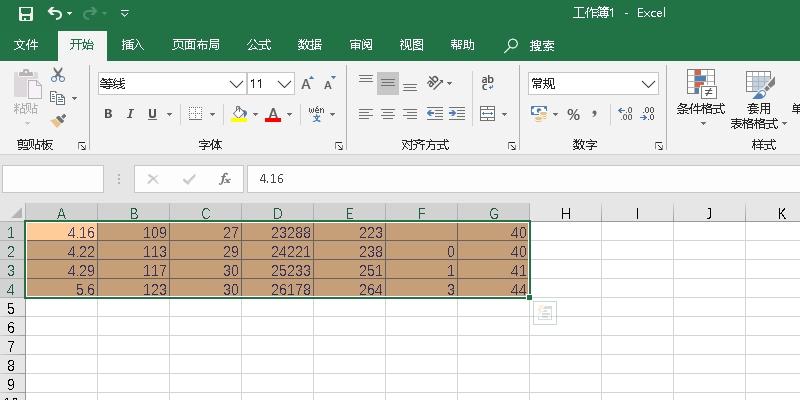800x400 pixels.
Task: Click the Insert Function fx icon
Action: (x=225, y=179)
